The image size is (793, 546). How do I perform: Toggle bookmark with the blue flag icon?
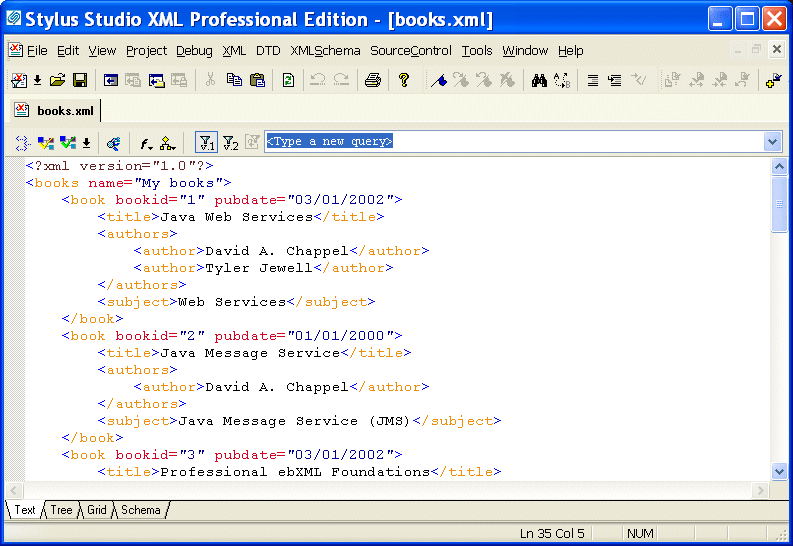click(438, 80)
